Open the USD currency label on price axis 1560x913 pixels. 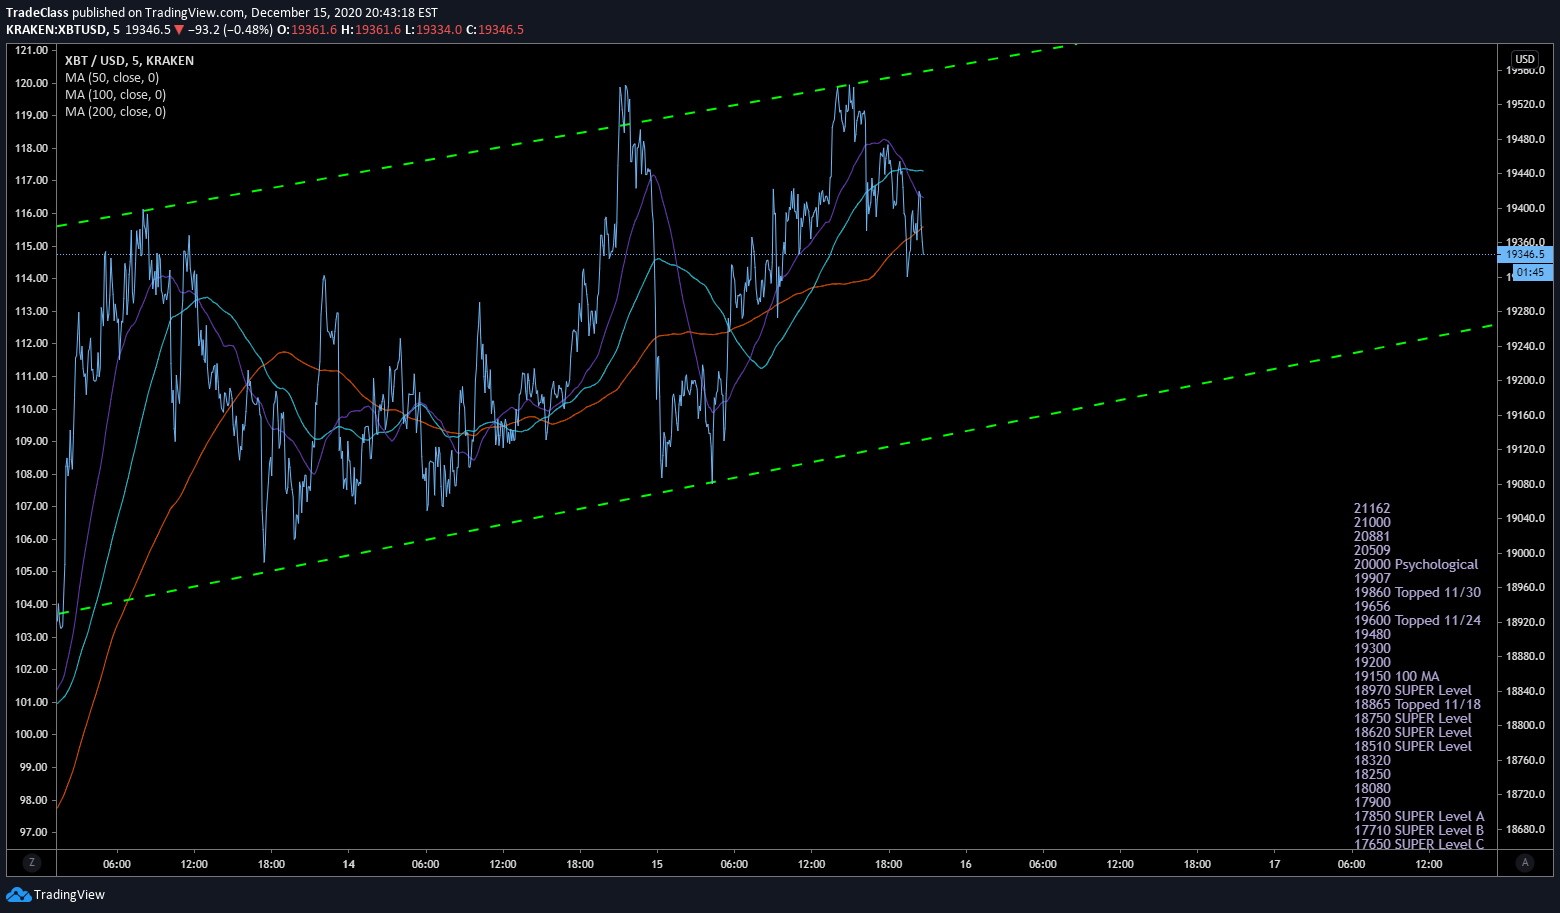coord(1525,59)
